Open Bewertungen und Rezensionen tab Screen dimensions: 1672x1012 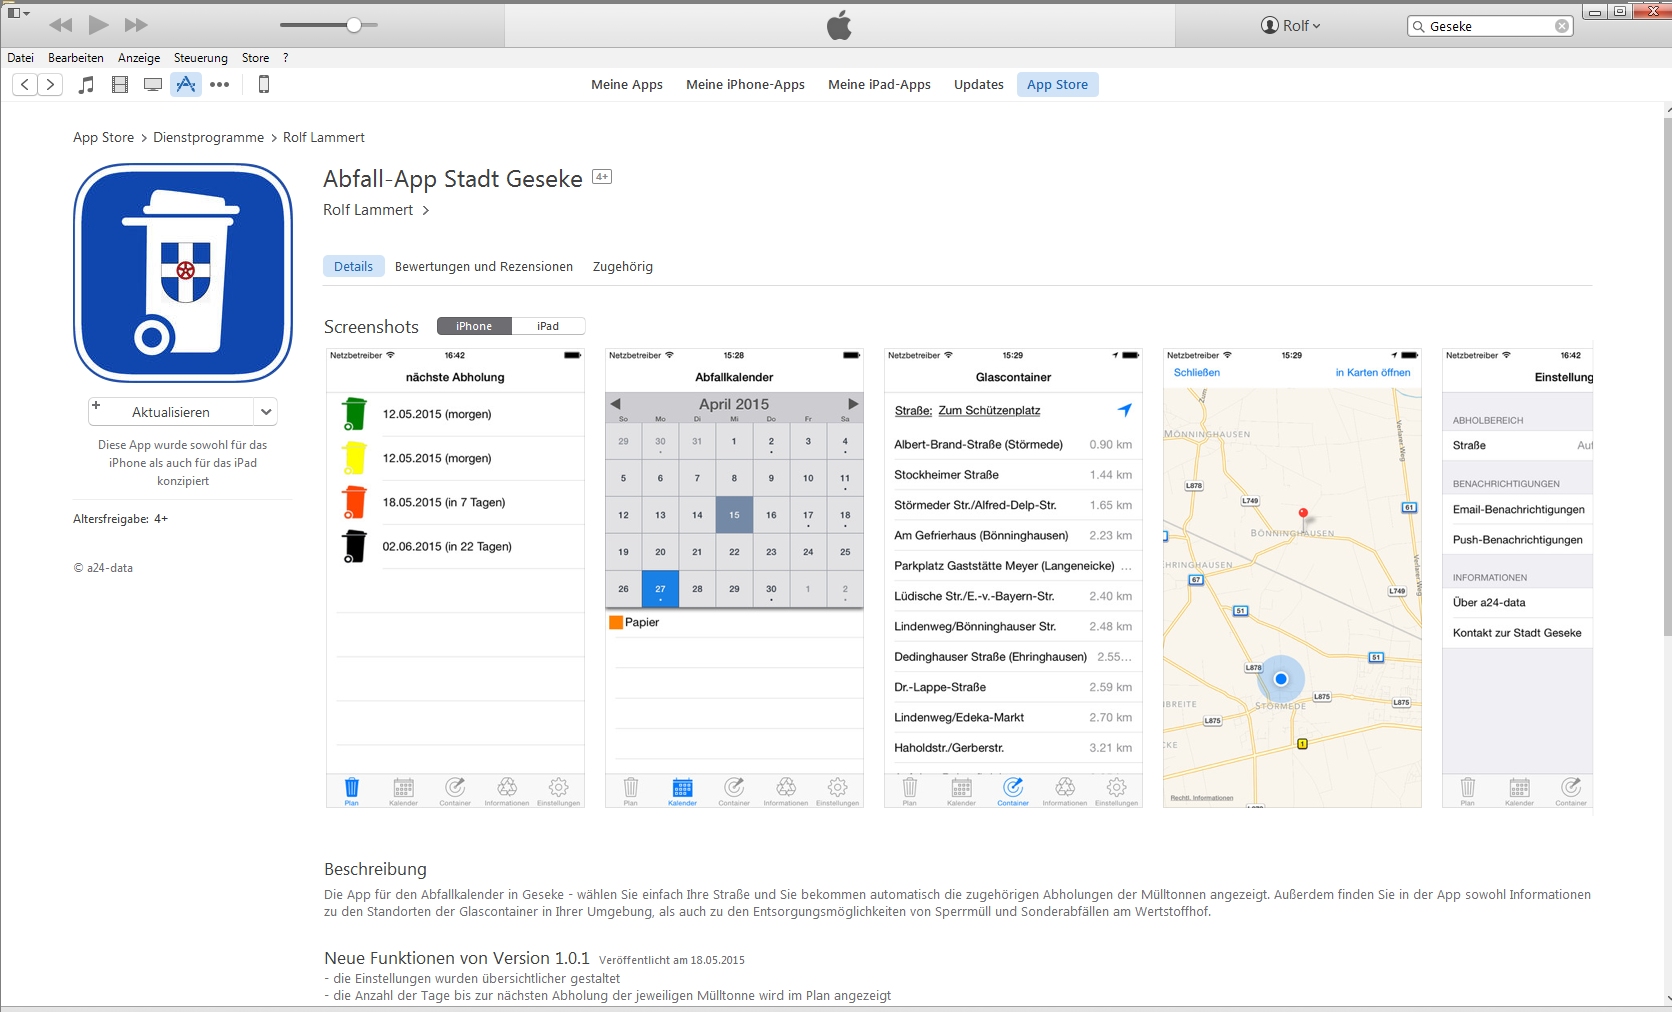483,267
